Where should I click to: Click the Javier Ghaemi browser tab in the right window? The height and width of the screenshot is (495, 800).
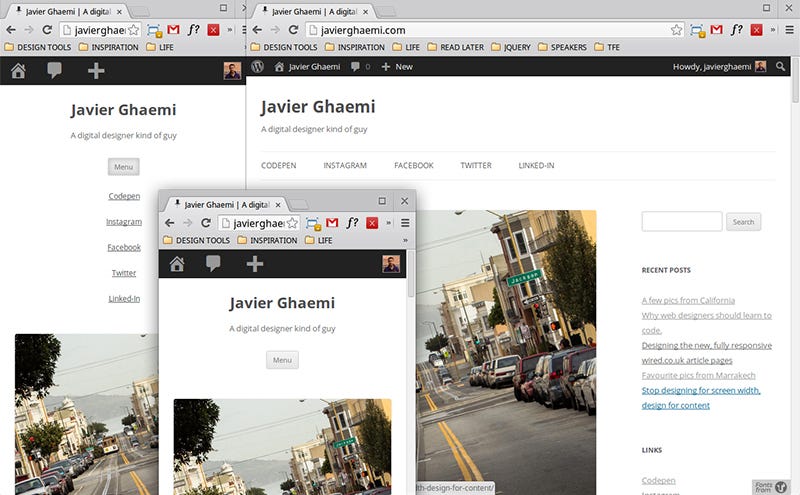point(314,11)
